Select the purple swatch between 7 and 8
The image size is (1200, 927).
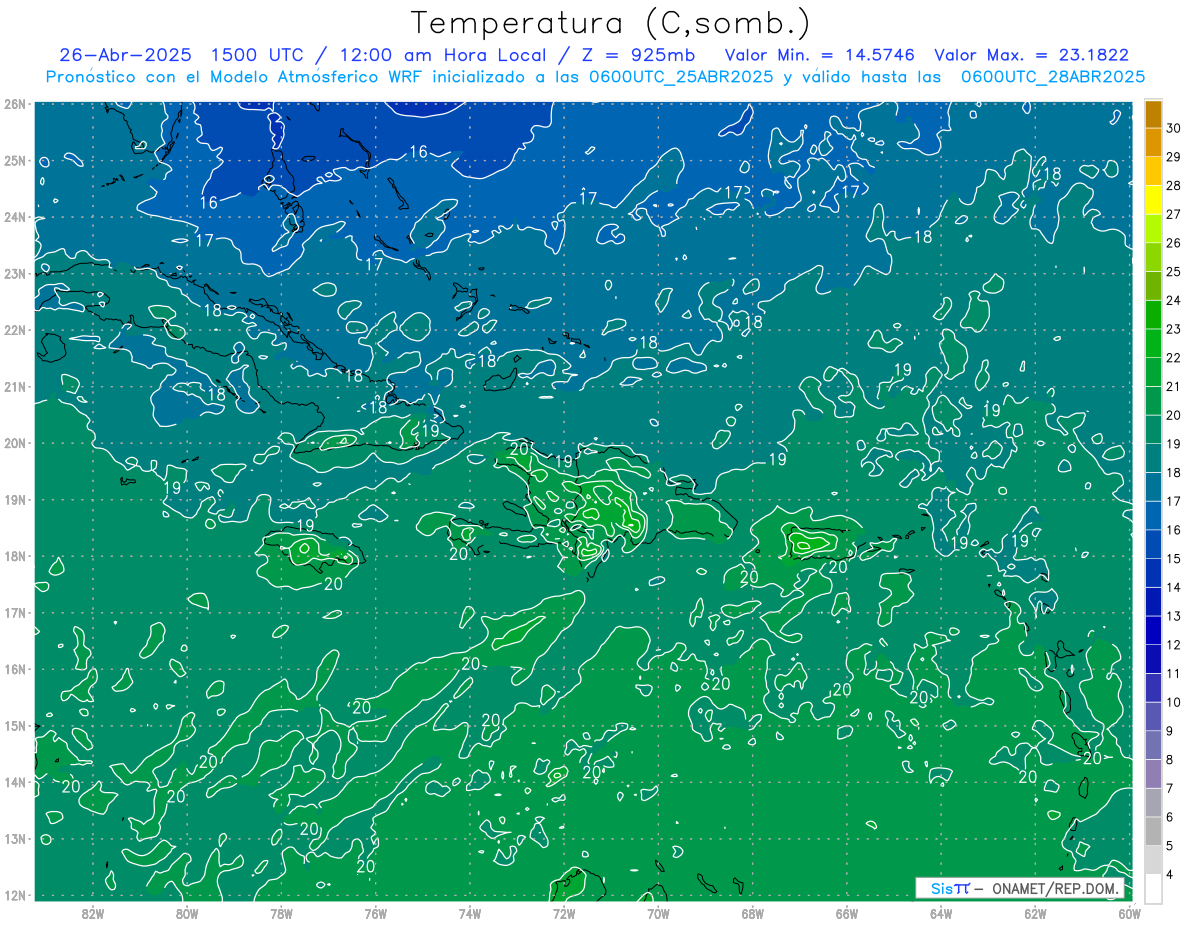(x=1153, y=773)
